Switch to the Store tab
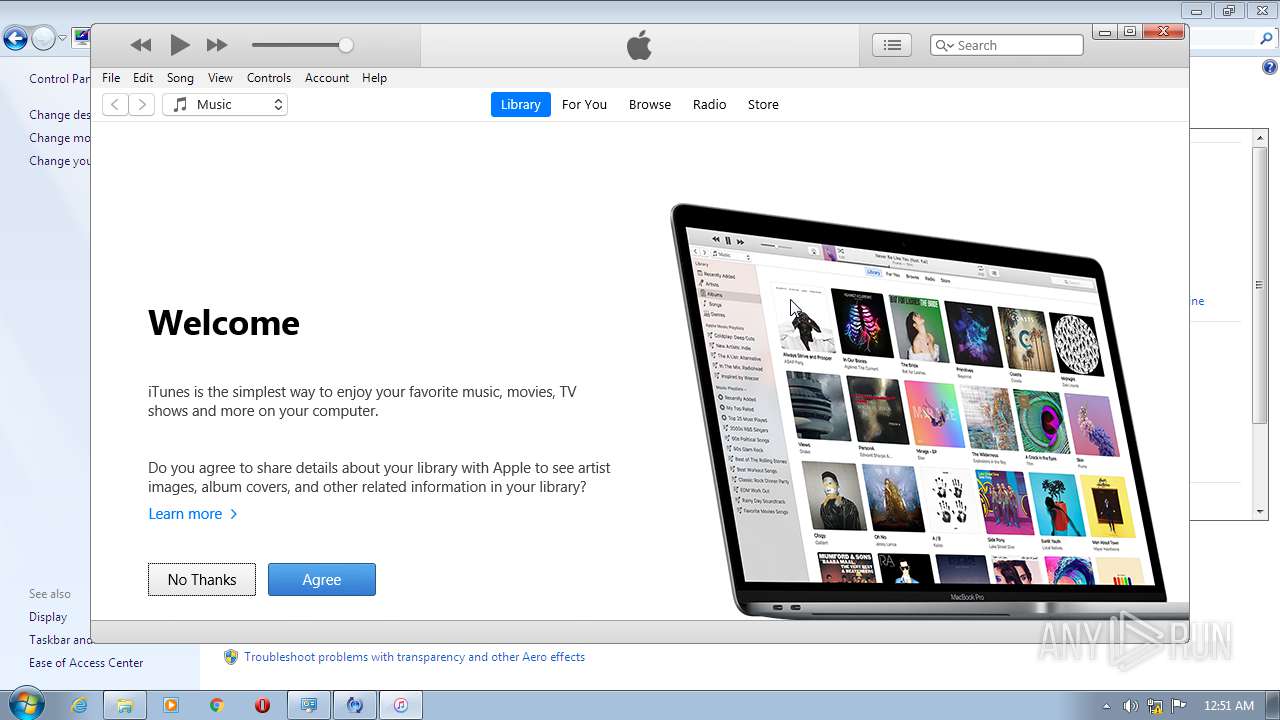The height and width of the screenshot is (720, 1280). click(763, 104)
